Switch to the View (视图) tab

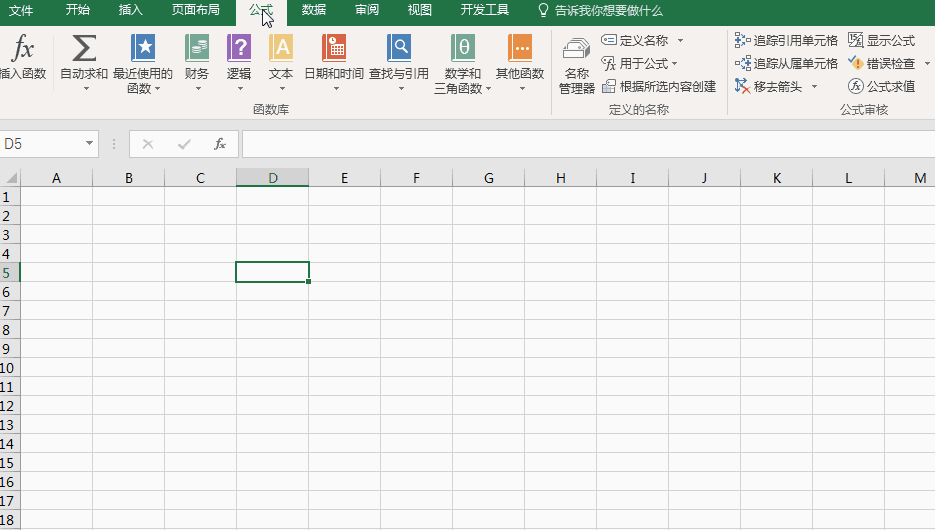420,10
